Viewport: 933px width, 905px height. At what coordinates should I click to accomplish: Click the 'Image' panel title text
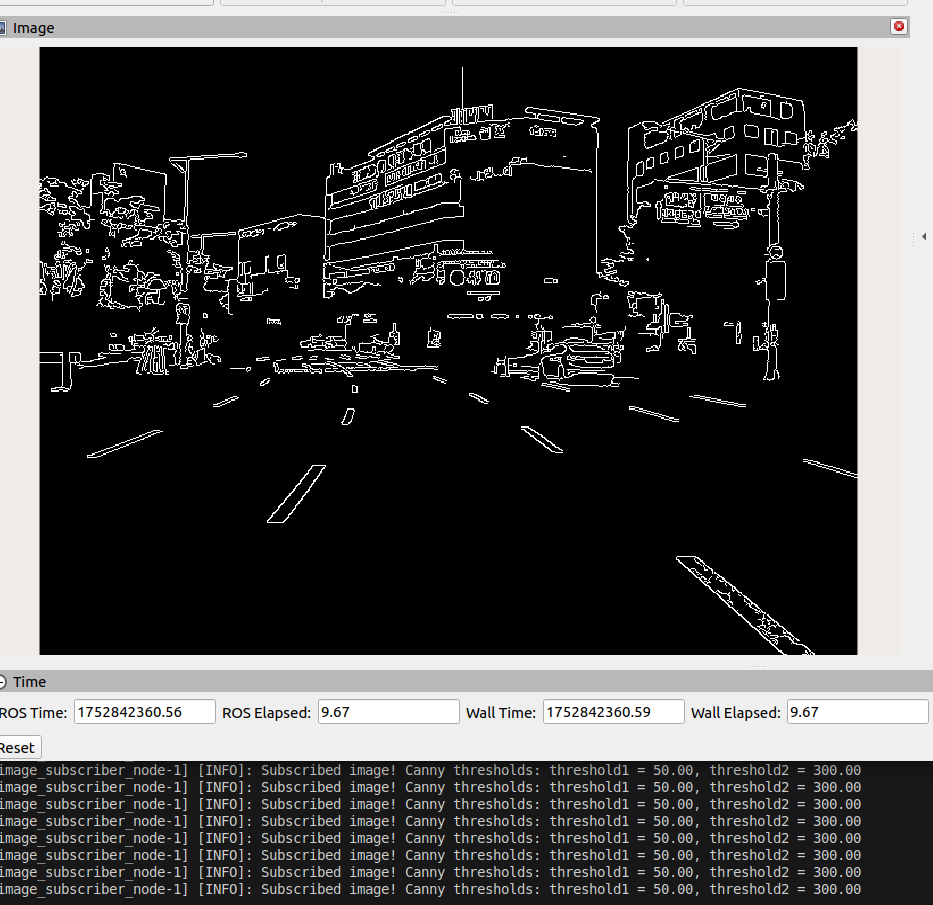(x=33, y=28)
